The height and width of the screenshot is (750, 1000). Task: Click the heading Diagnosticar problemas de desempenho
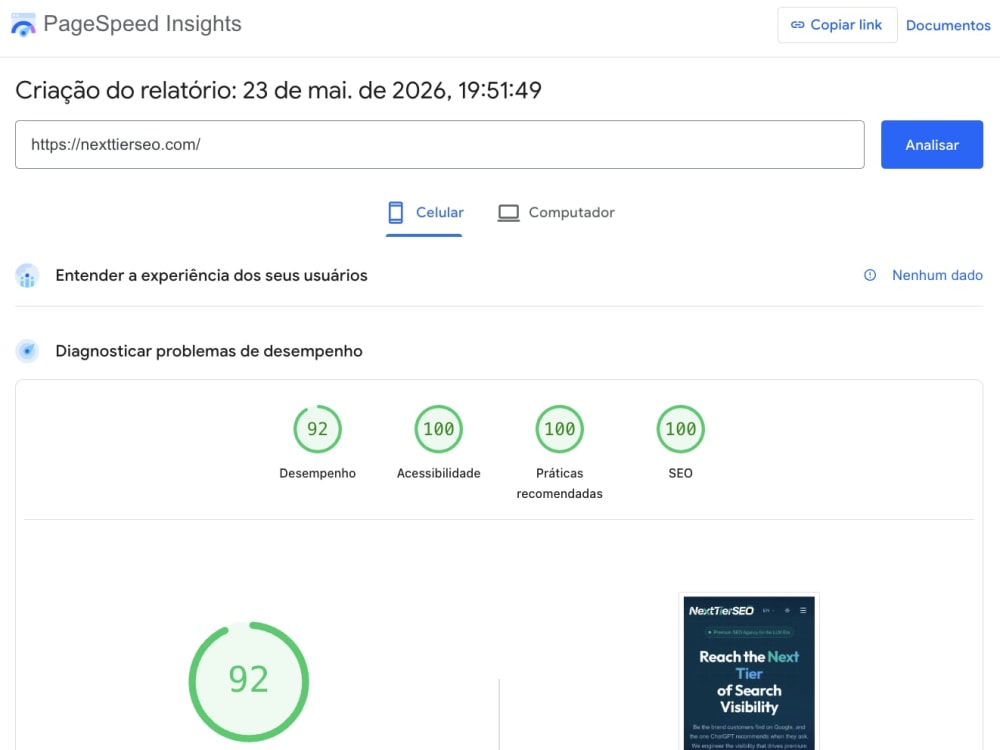click(x=209, y=351)
